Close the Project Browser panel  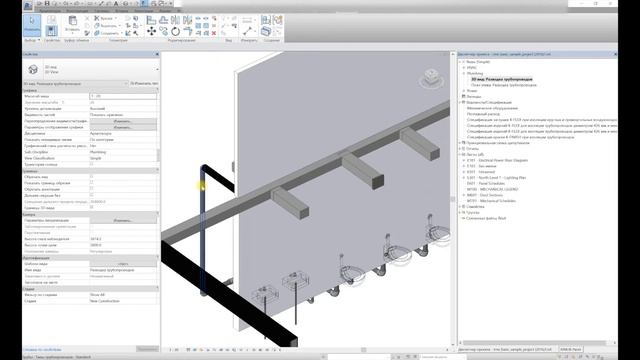[x=615, y=54]
